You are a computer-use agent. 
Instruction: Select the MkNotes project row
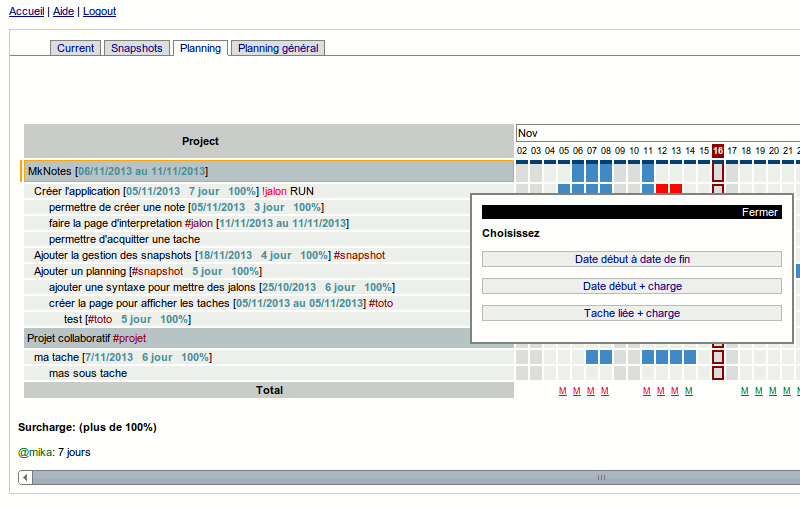coord(268,171)
